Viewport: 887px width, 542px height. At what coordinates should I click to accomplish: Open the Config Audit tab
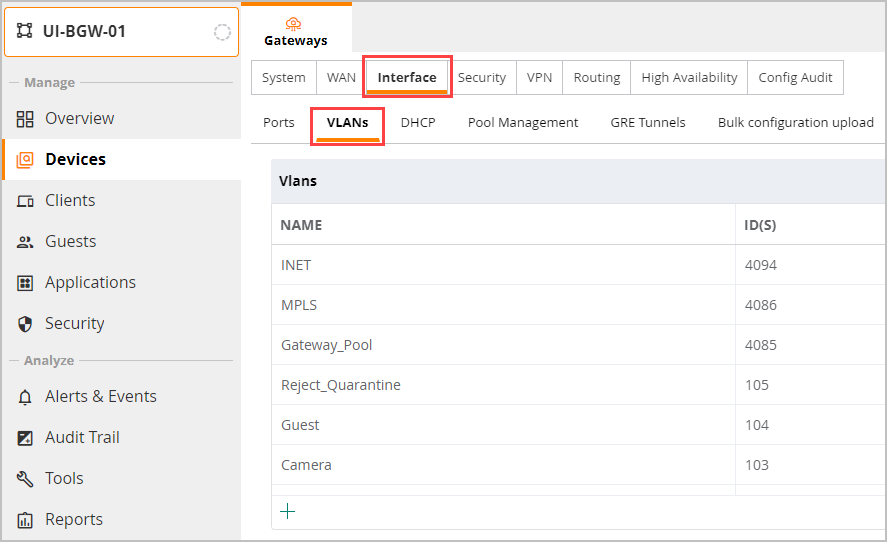(795, 78)
